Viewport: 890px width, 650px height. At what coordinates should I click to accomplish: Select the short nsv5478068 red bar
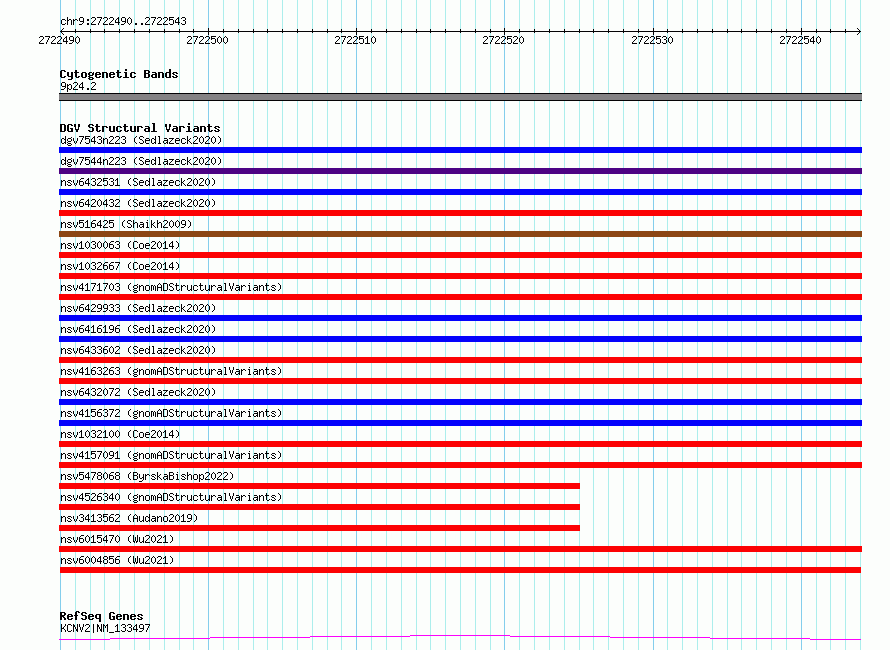[x=320, y=486]
